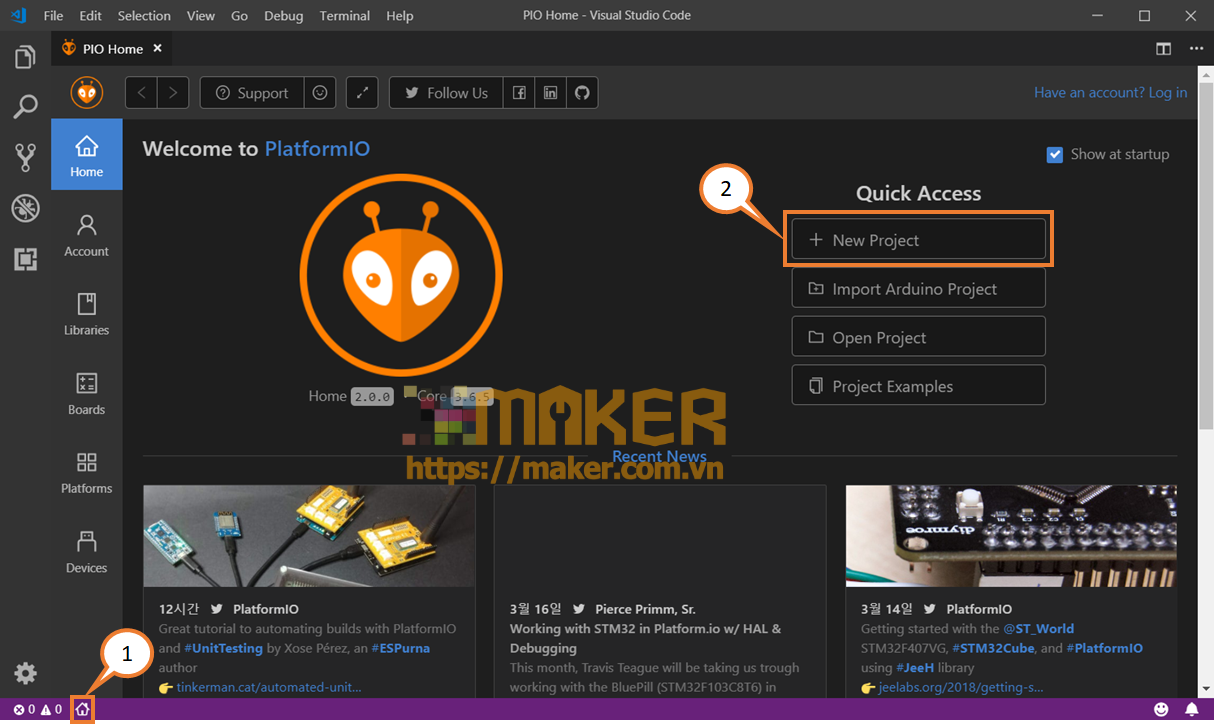The width and height of the screenshot is (1214, 724).
Task: Open the Manage gear in activity bar
Action: click(x=25, y=673)
